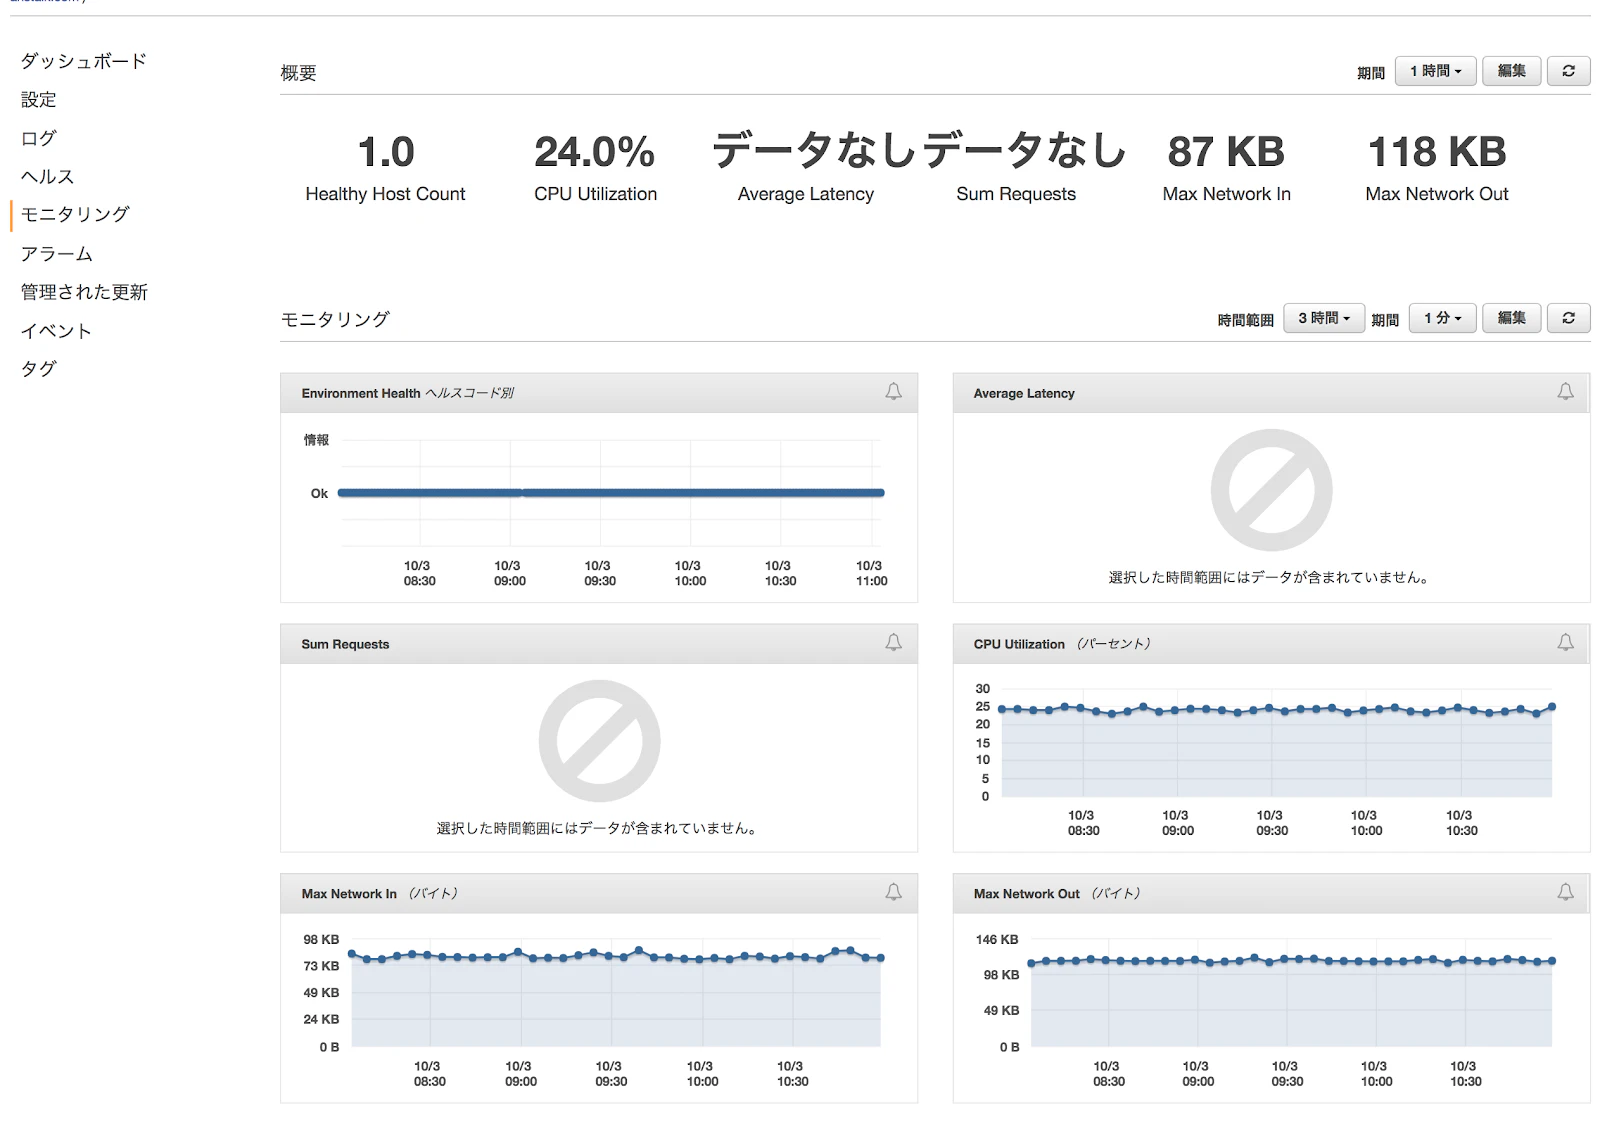Open タグ in the sidebar

point(39,369)
